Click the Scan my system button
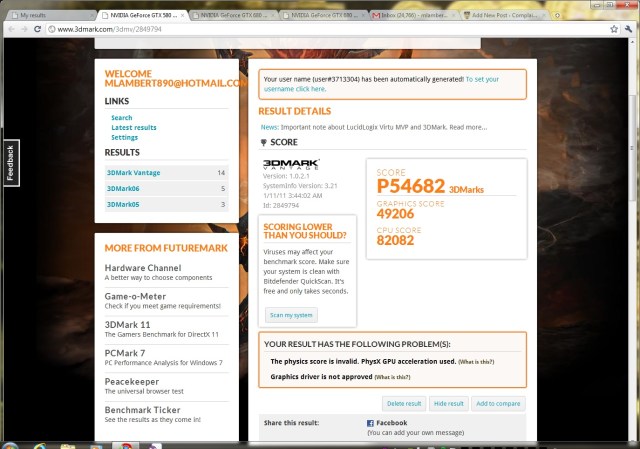640x449 pixels. (292, 315)
